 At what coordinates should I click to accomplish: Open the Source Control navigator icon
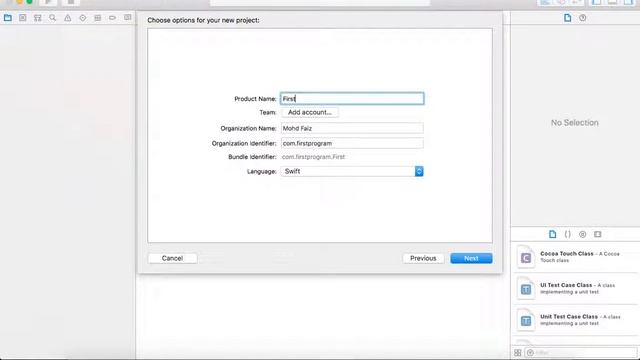23,18
